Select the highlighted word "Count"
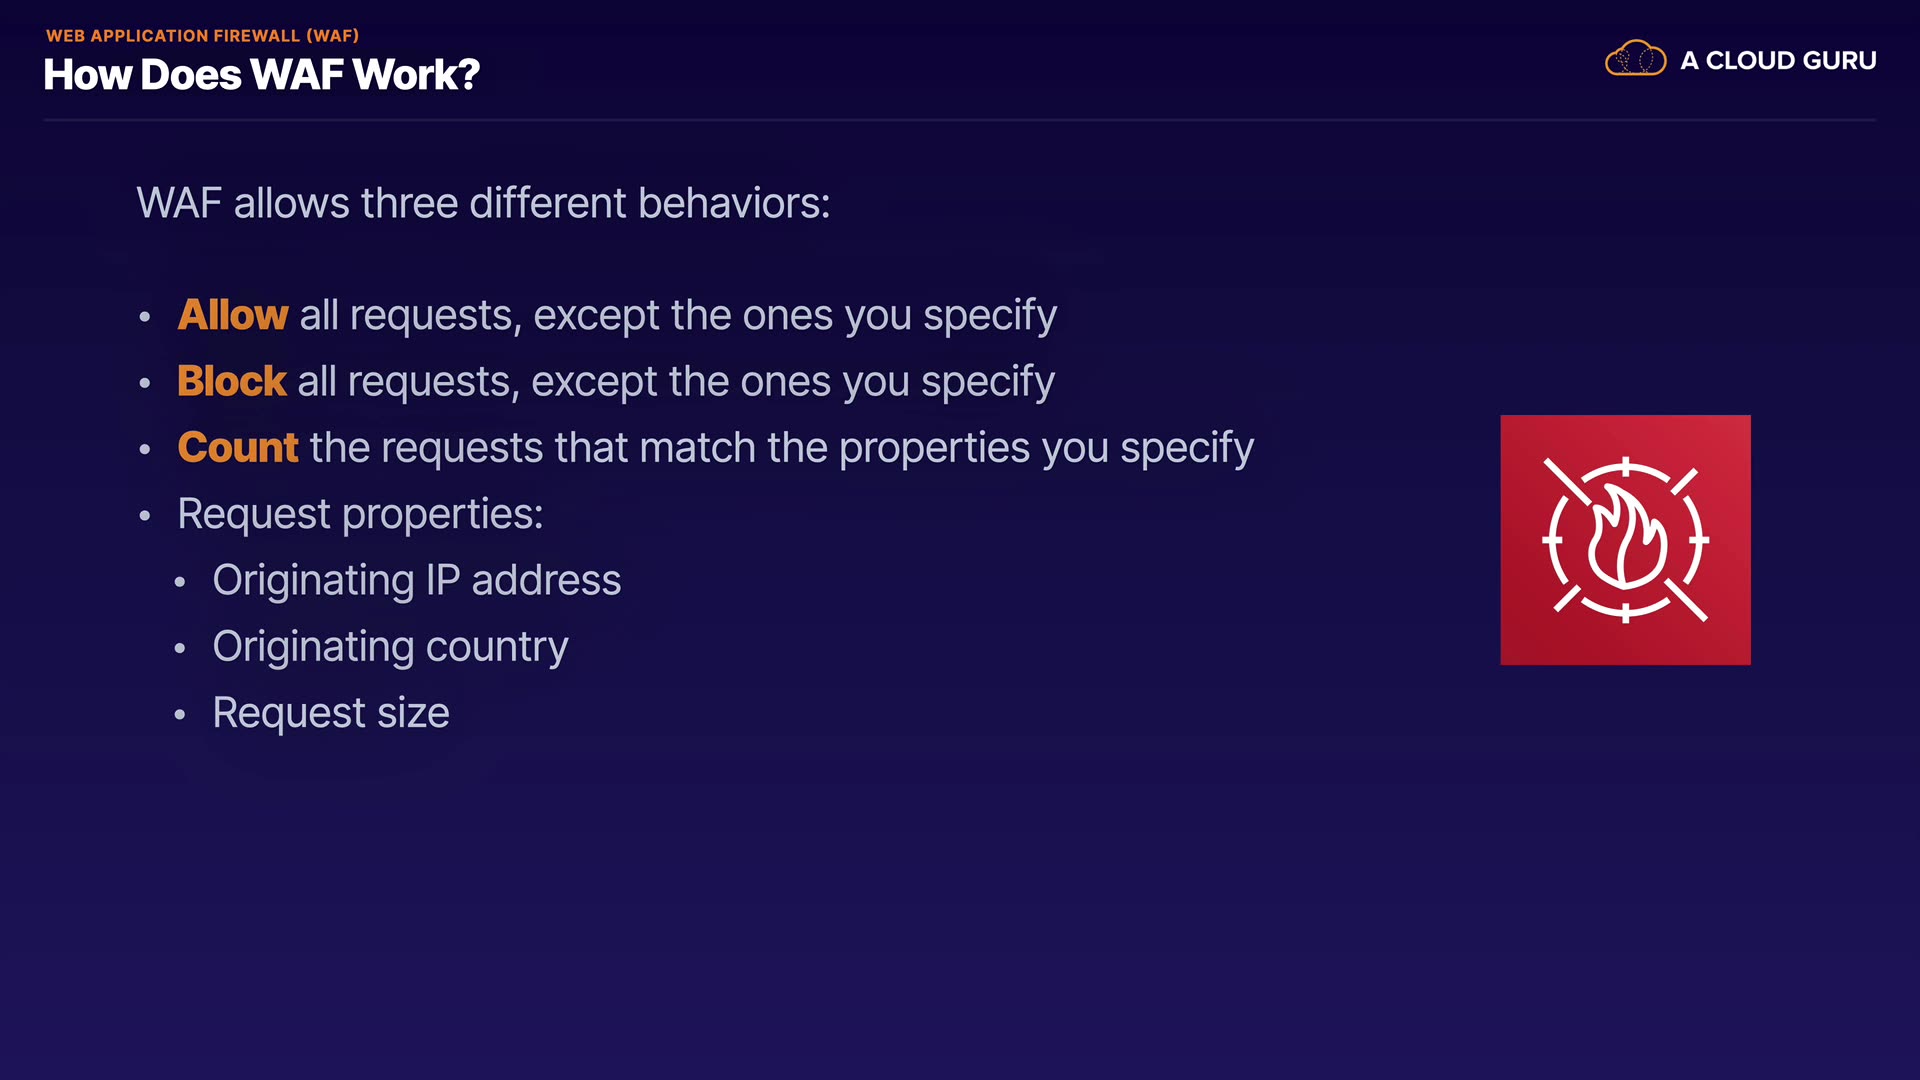1920x1080 pixels. (238, 447)
